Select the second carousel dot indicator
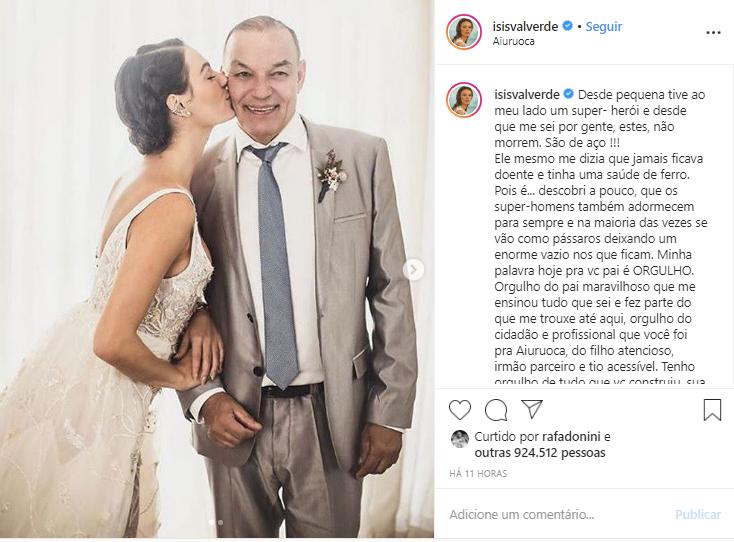This screenshot has width=734, height=542. 221,522
